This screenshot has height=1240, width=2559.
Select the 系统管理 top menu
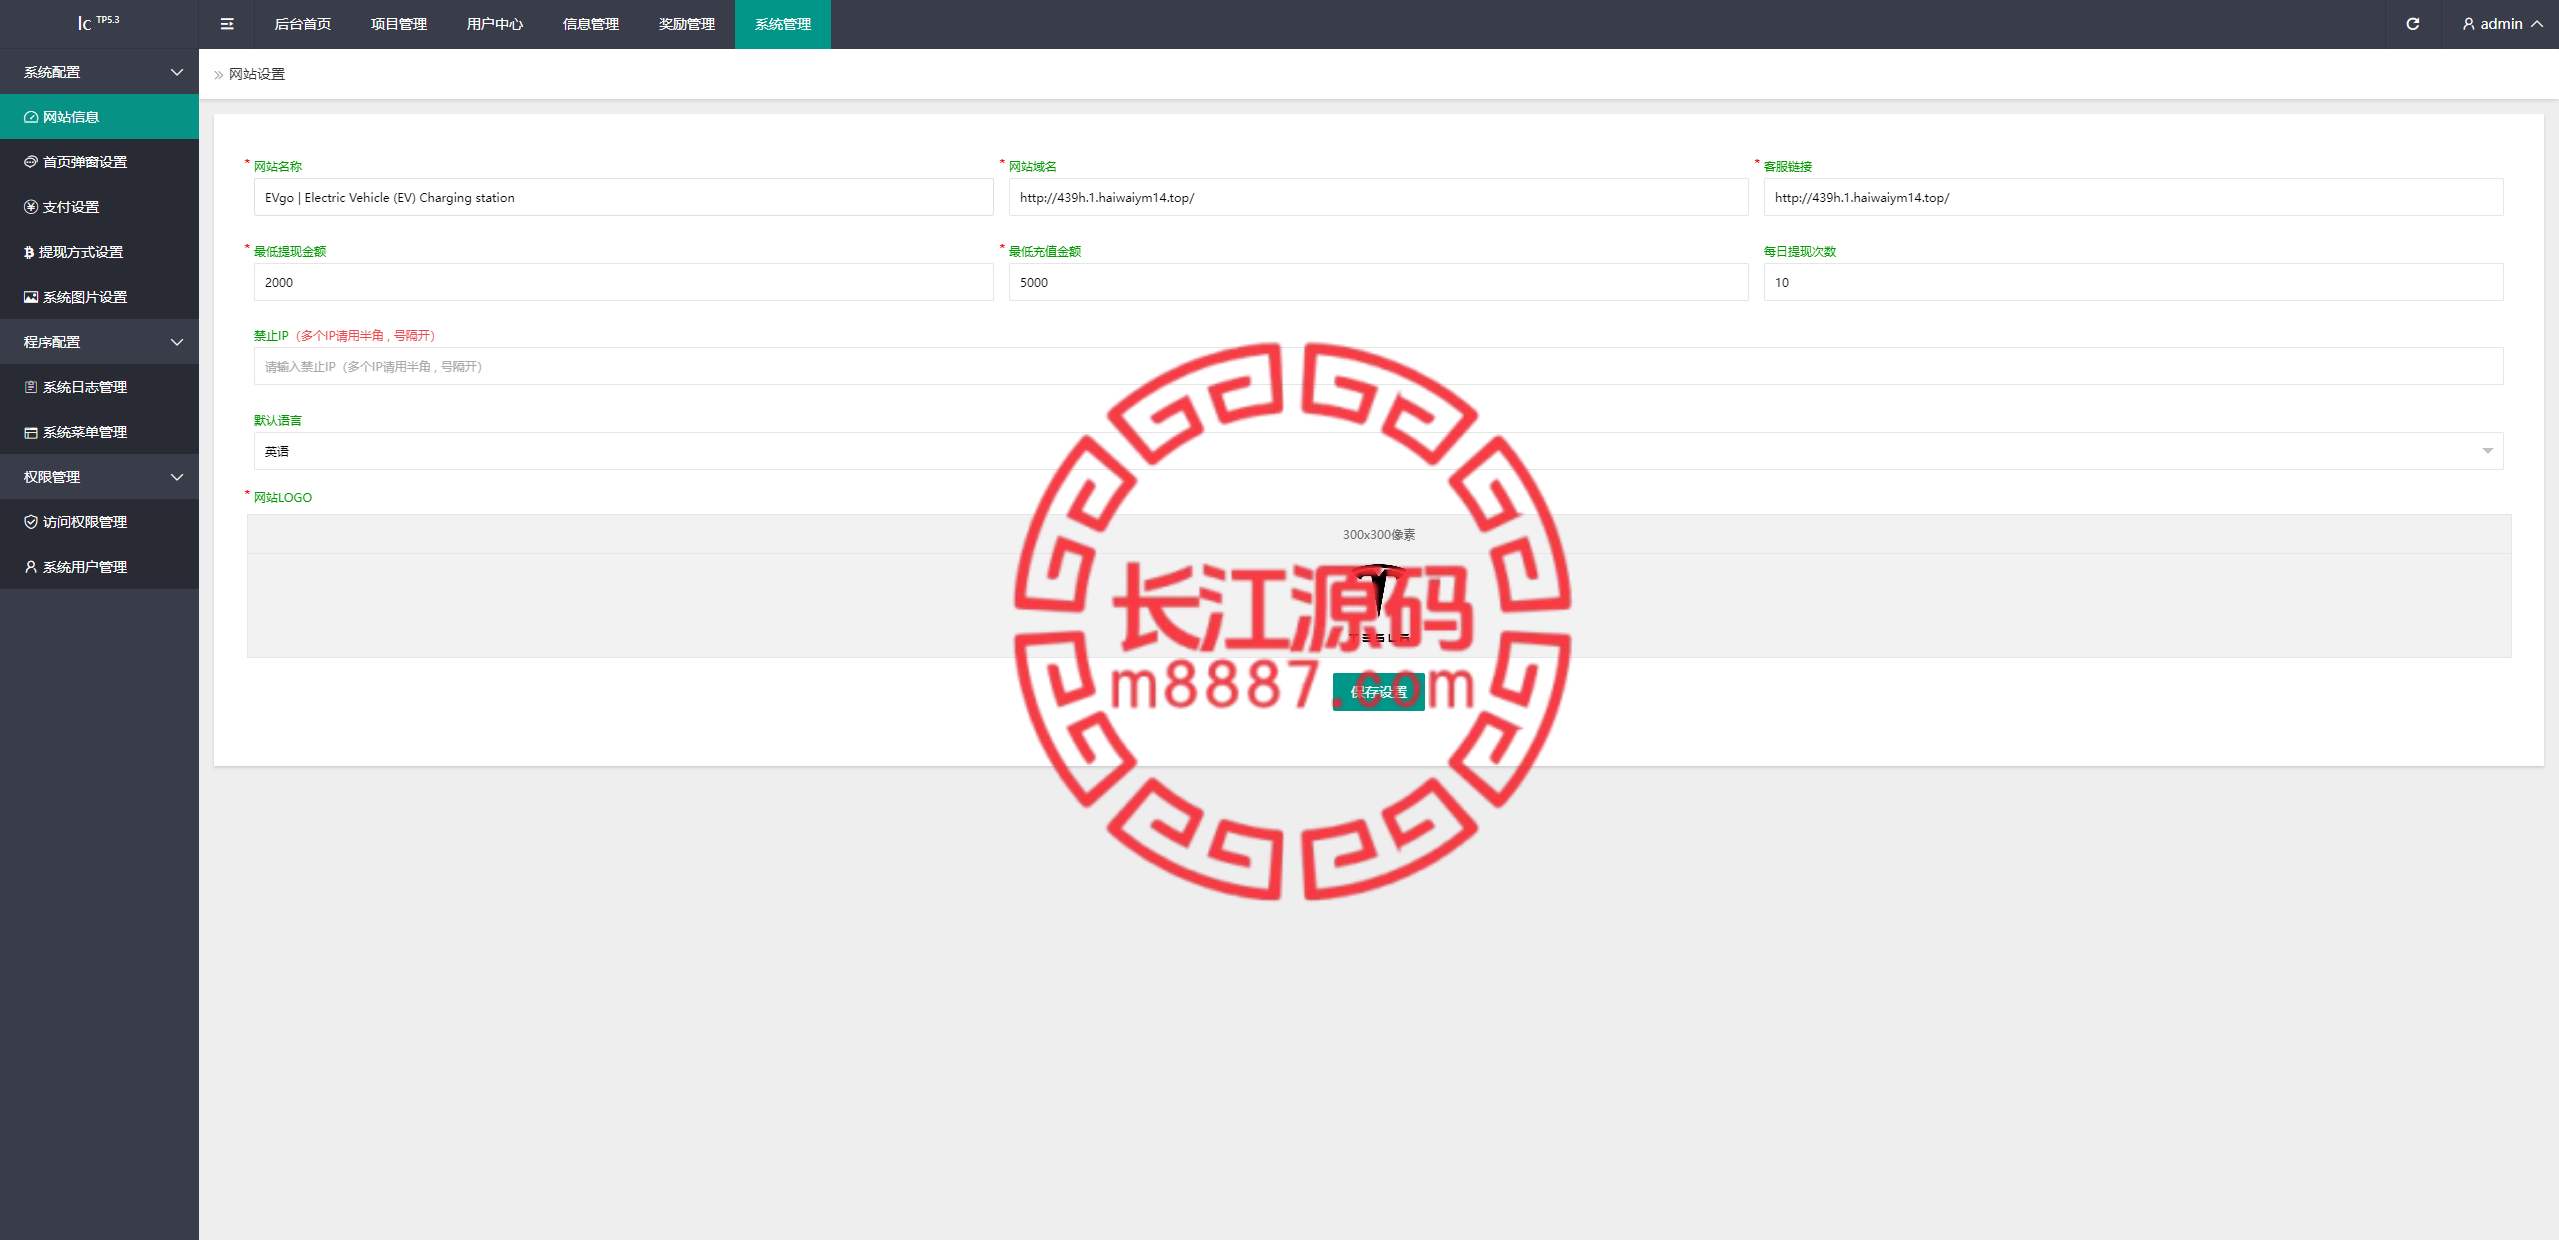pos(783,24)
